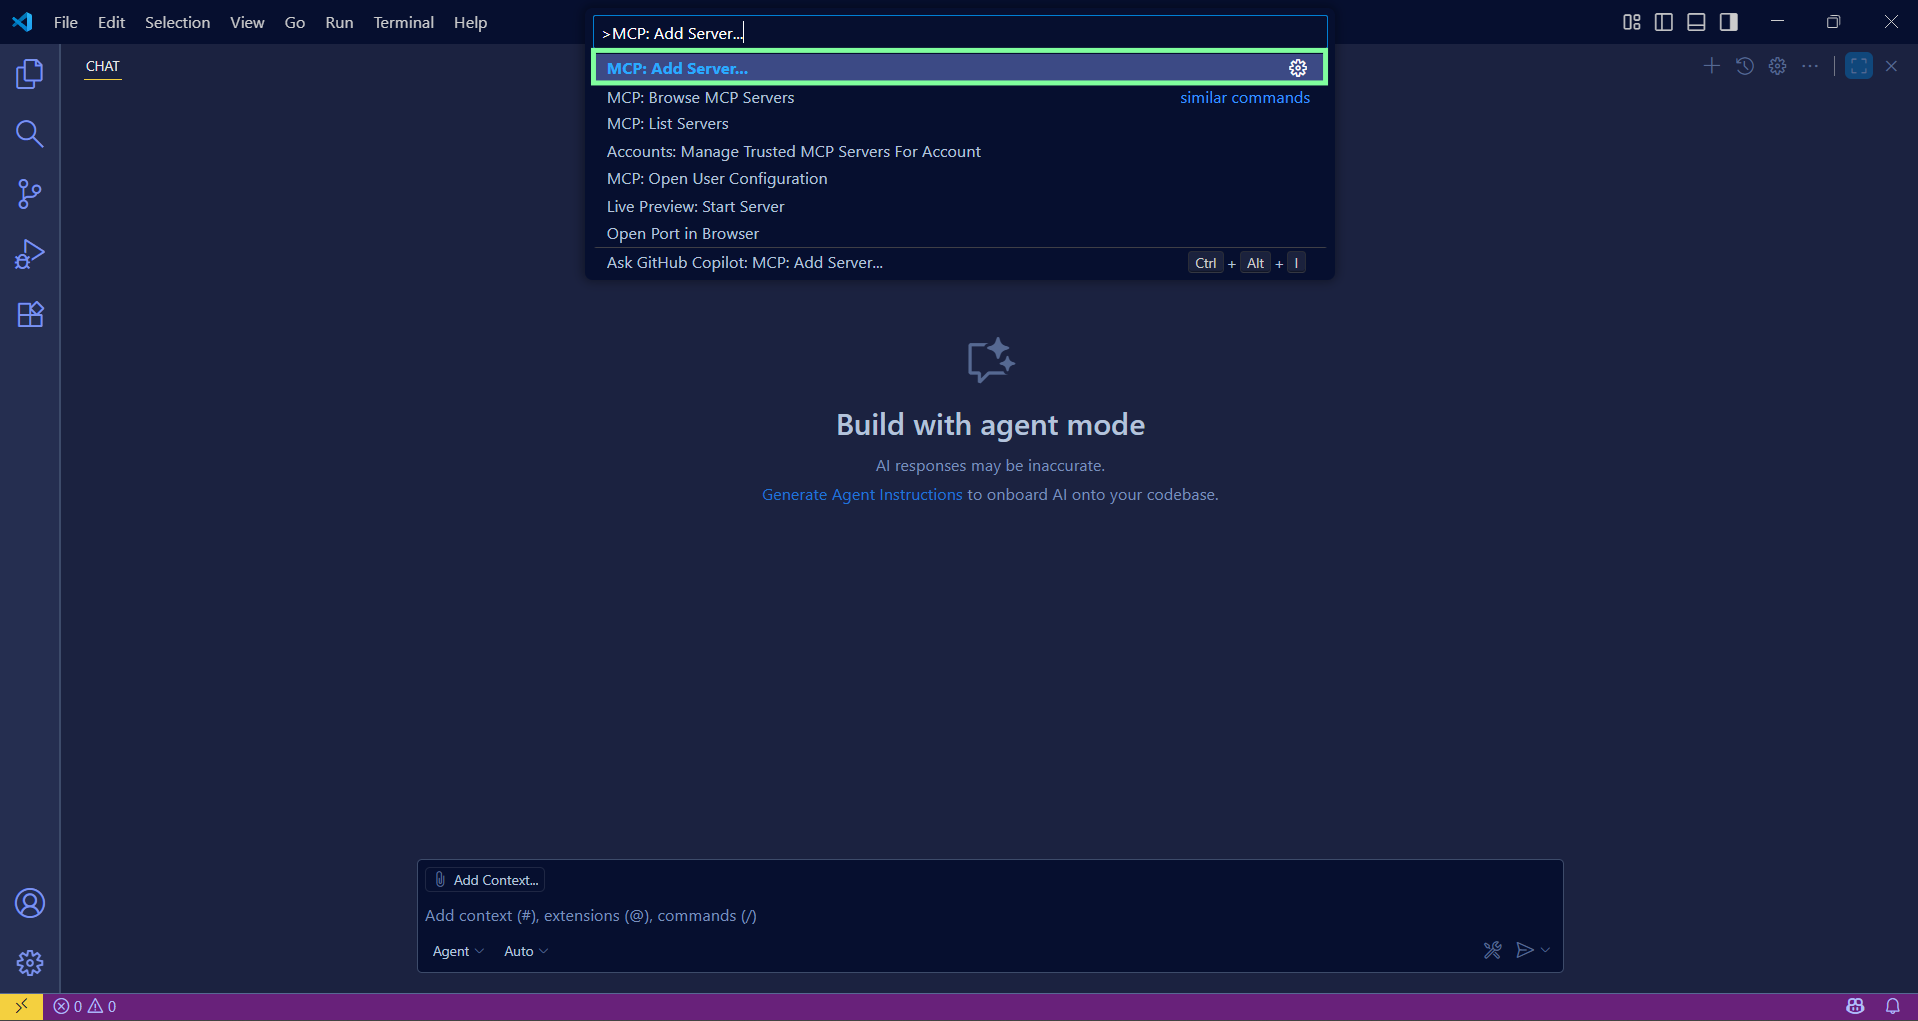Select Live Preview: Start Server command
Screen dimensions: 1918x1021
coord(960,207)
